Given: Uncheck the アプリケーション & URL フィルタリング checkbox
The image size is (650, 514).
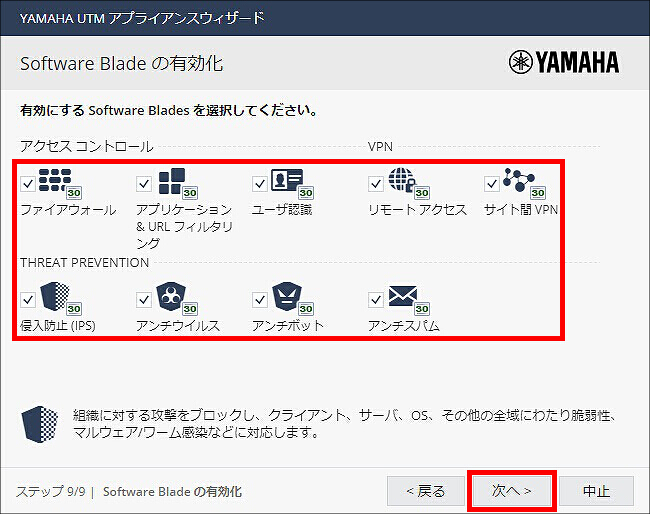Looking at the screenshot, I should click(144, 183).
